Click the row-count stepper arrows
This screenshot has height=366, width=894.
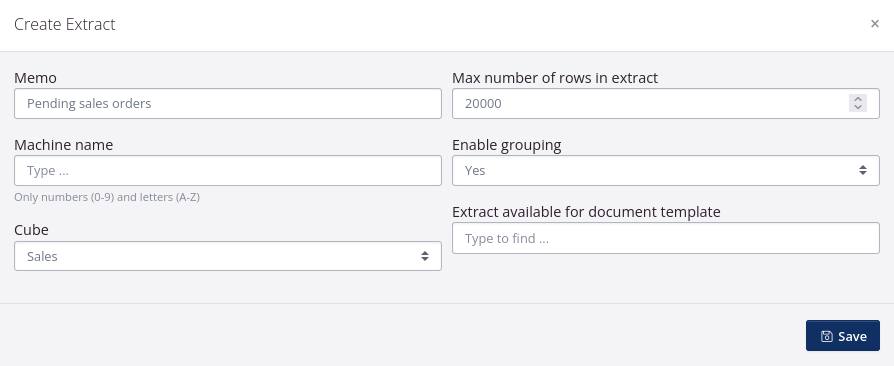pos(858,103)
